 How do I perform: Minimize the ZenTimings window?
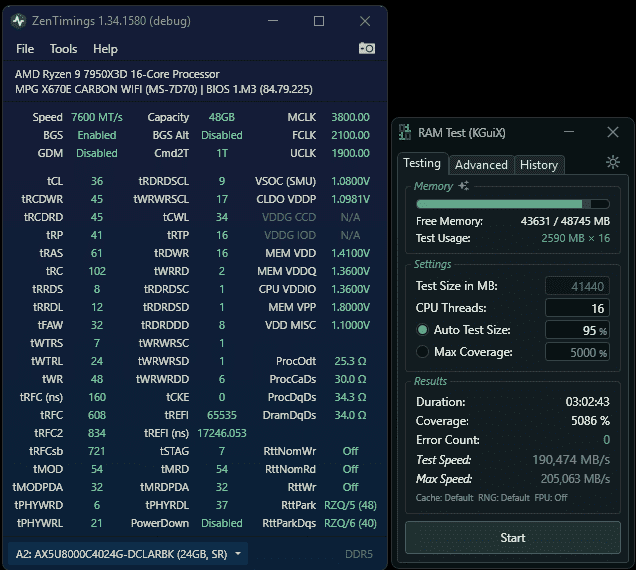coord(273,21)
